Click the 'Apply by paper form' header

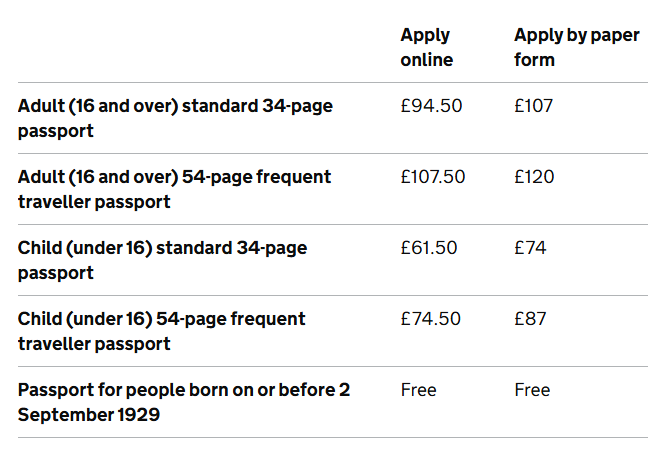[x=577, y=47]
